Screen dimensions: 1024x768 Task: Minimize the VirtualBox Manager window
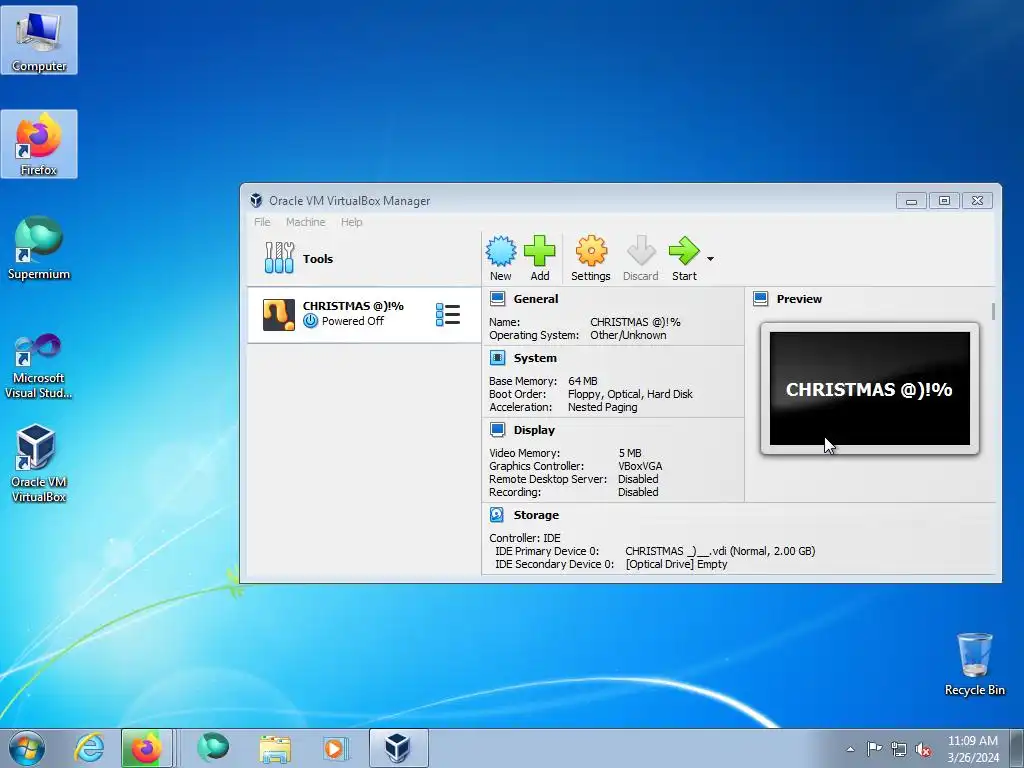click(x=912, y=200)
